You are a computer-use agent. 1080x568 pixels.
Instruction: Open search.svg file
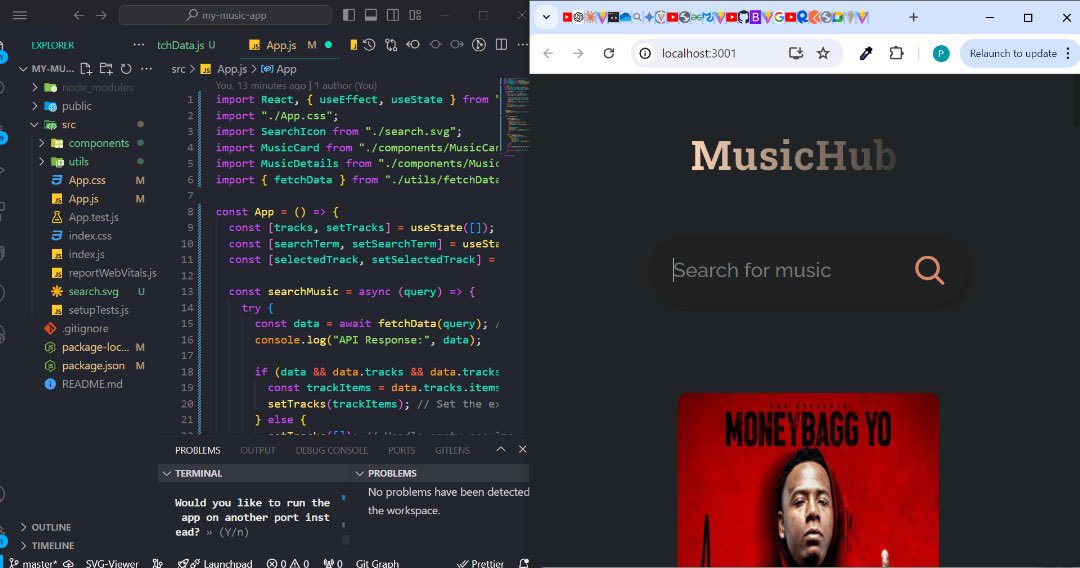coord(93,292)
